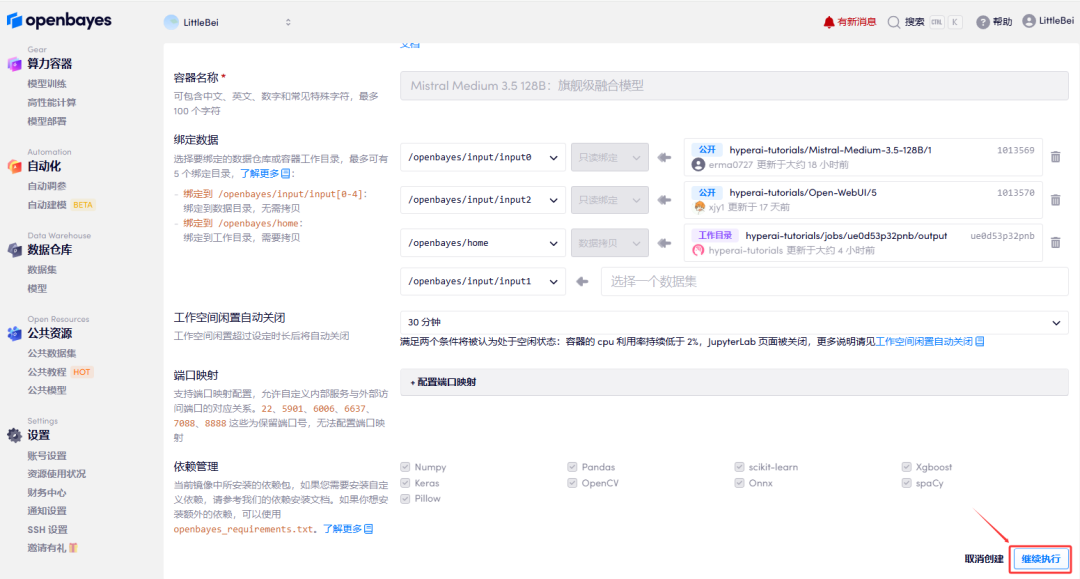Click the erma0727 author avatar
The width and height of the screenshot is (1080, 579).
click(698, 165)
